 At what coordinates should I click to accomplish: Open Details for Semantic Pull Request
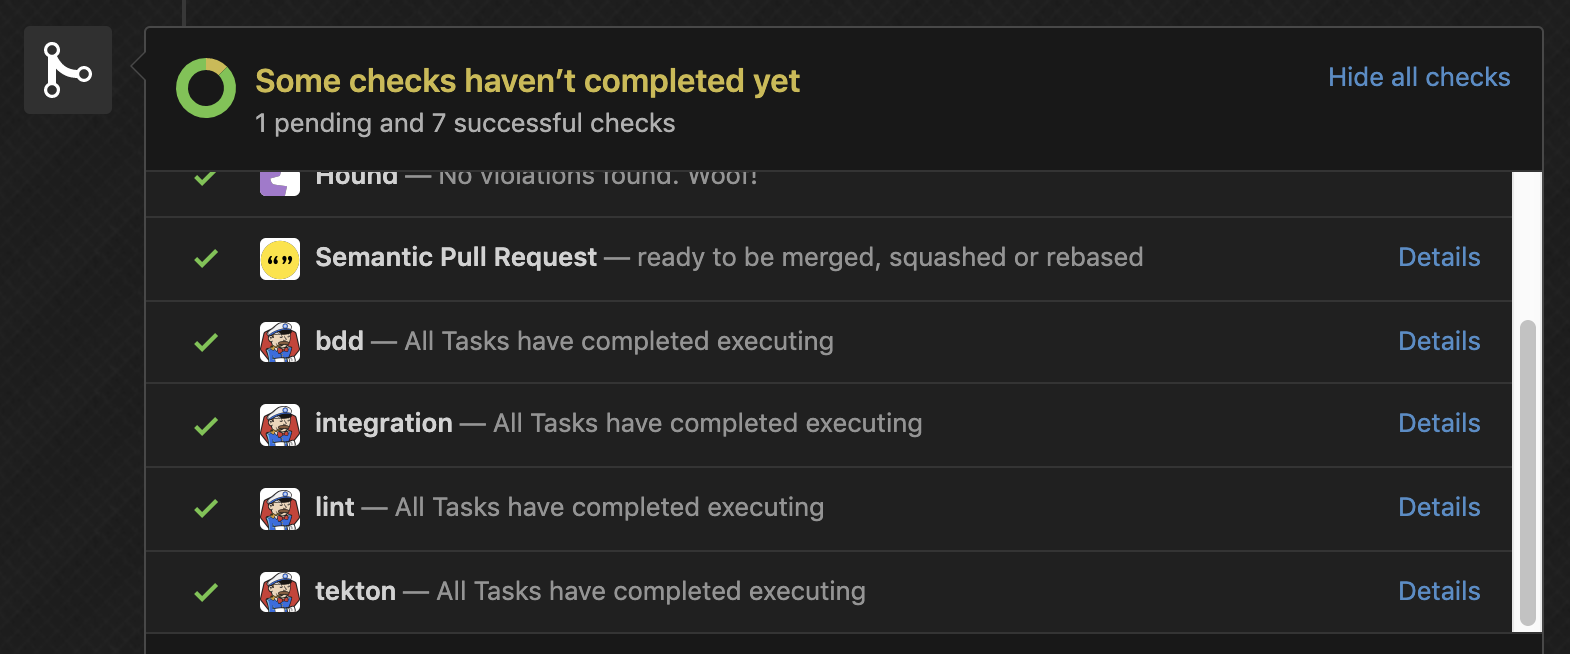coord(1439,258)
